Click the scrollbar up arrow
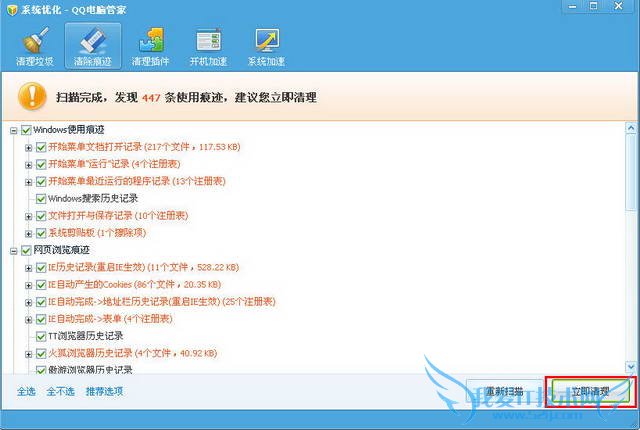 point(631,128)
